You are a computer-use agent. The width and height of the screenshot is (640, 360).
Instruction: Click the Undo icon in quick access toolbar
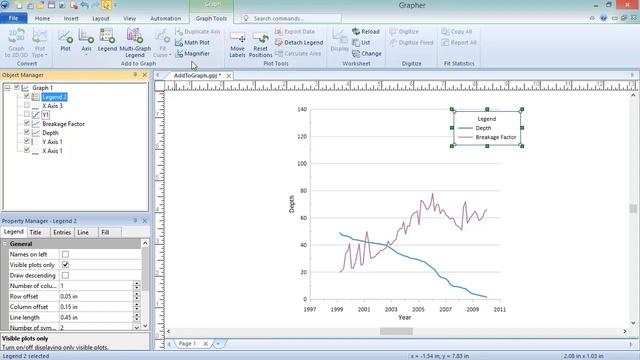84,5
